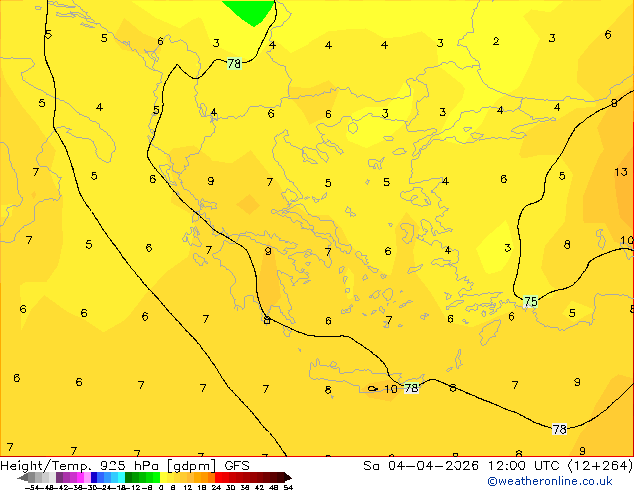
Task: Click the "12:00 UTC" time text
Action: 524,466
